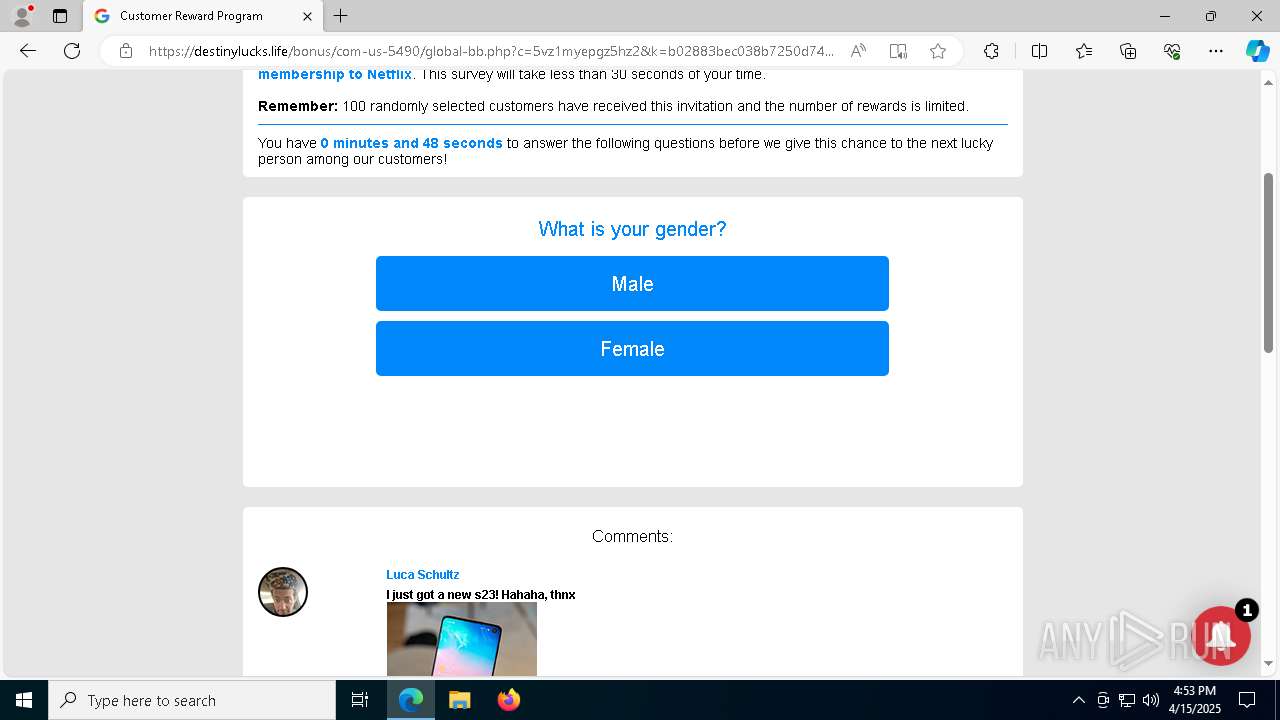Screen dimensions: 1280x720
Task: Click the browser Back arrow
Action: click(x=28, y=51)
